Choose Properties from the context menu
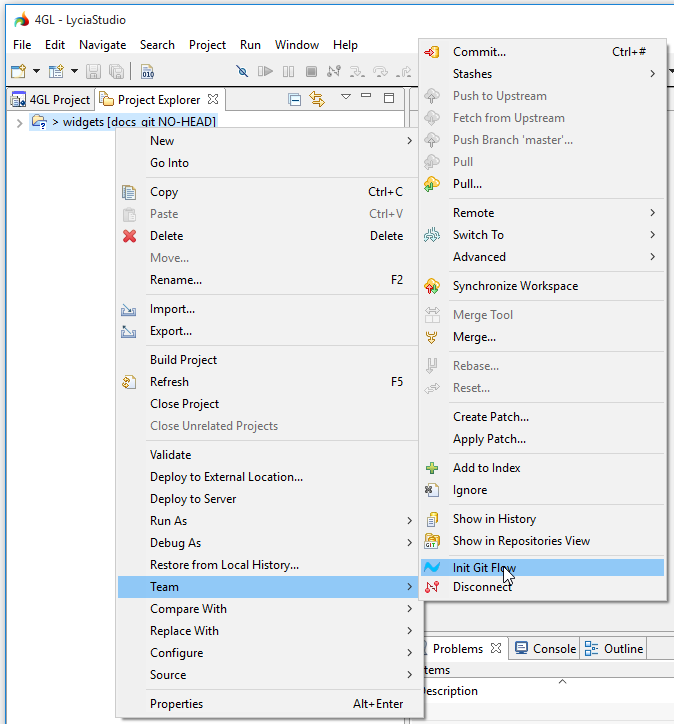 [x=176, y=704]
